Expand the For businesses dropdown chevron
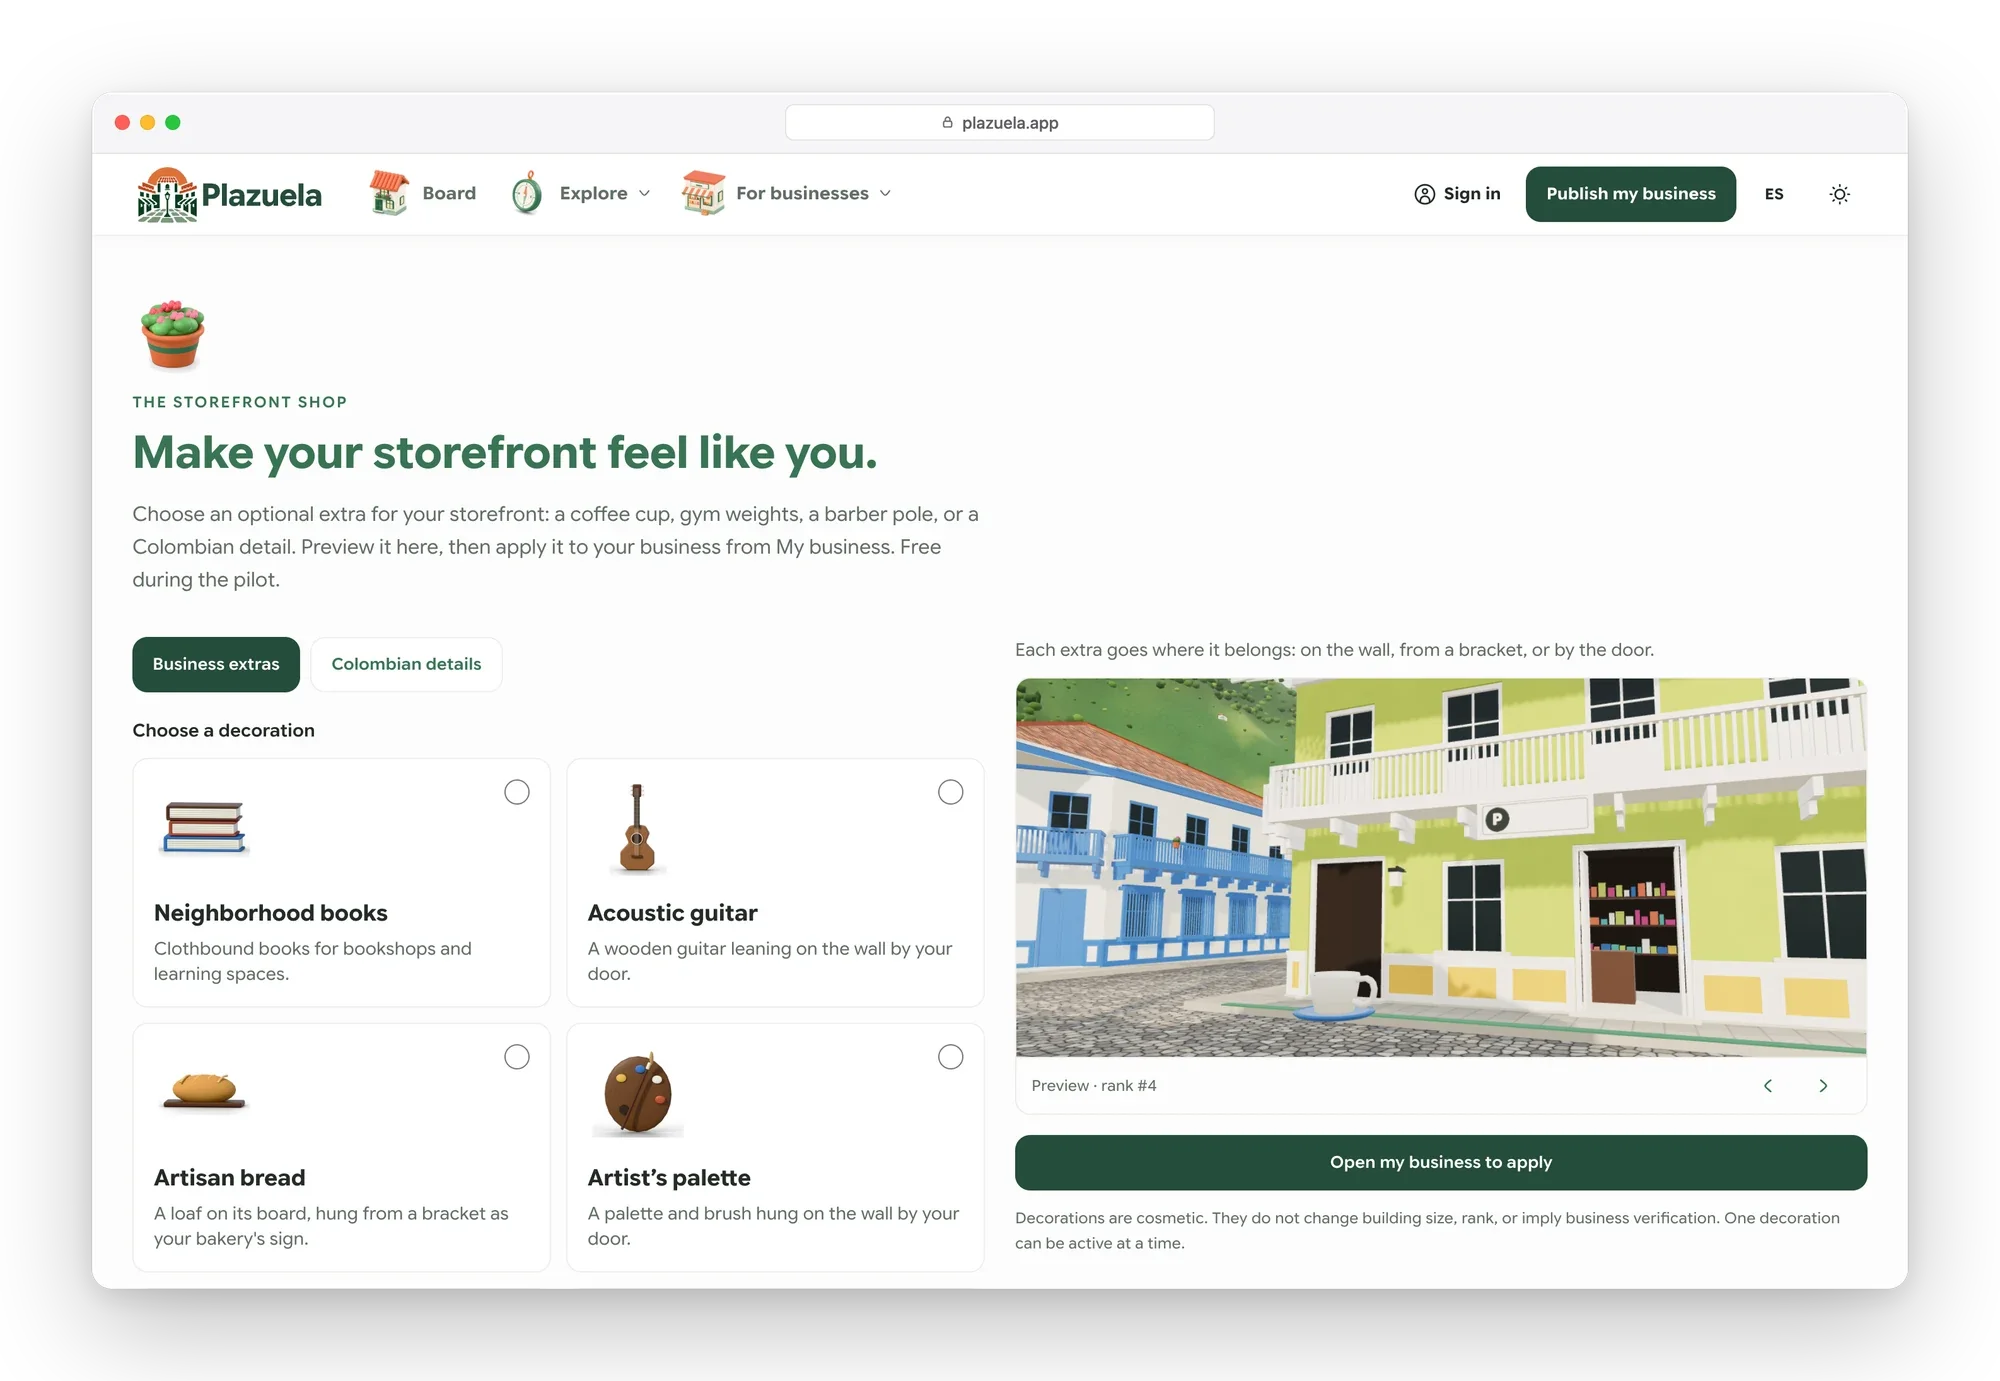The image size is (2000, 1381). pos(885,194)
